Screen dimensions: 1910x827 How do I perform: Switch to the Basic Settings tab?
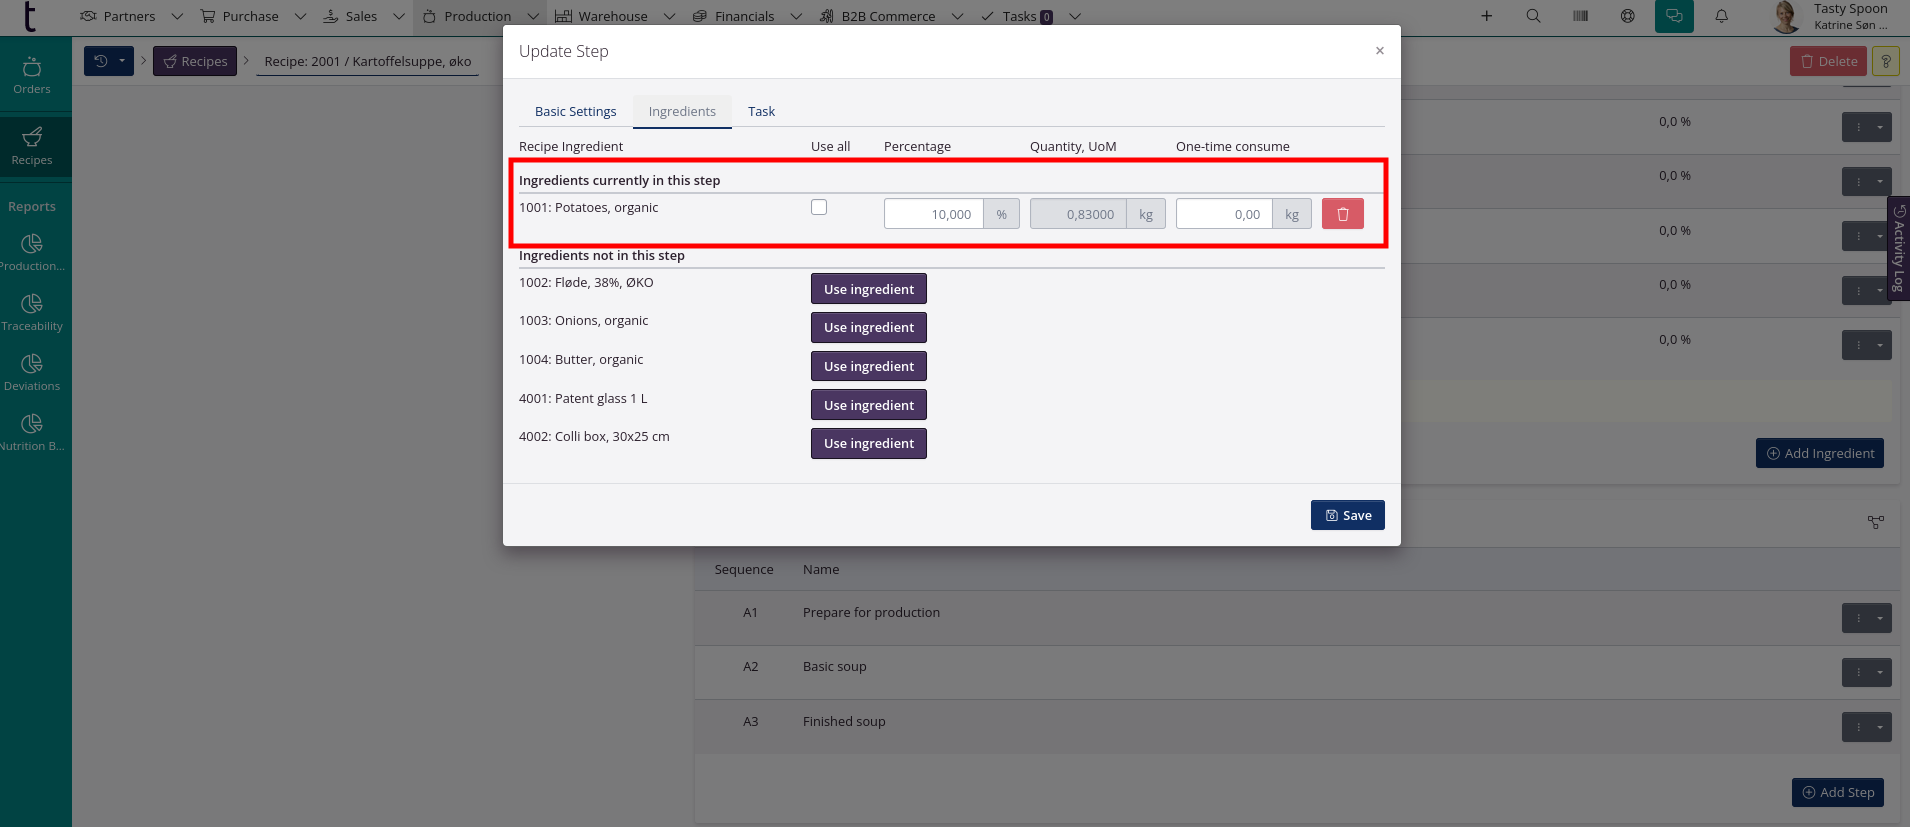click(x=575, y=111)
